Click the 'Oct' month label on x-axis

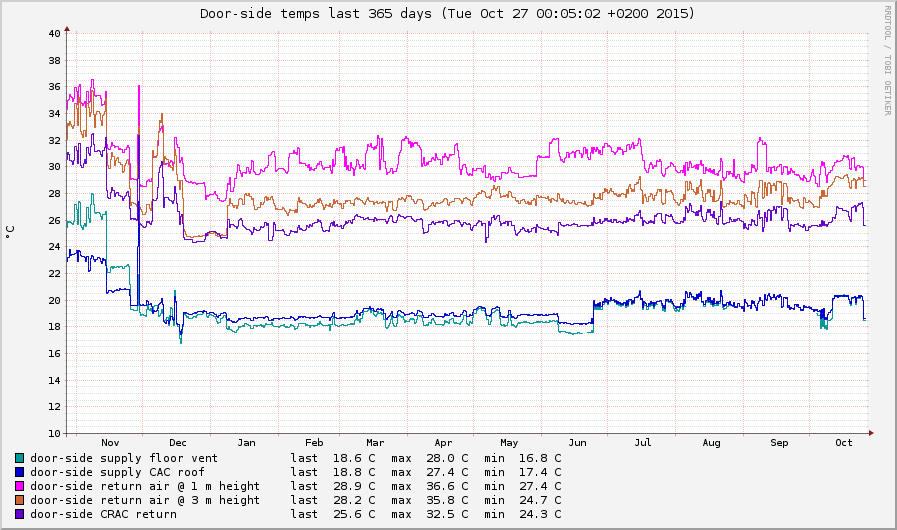coord(844,443)
